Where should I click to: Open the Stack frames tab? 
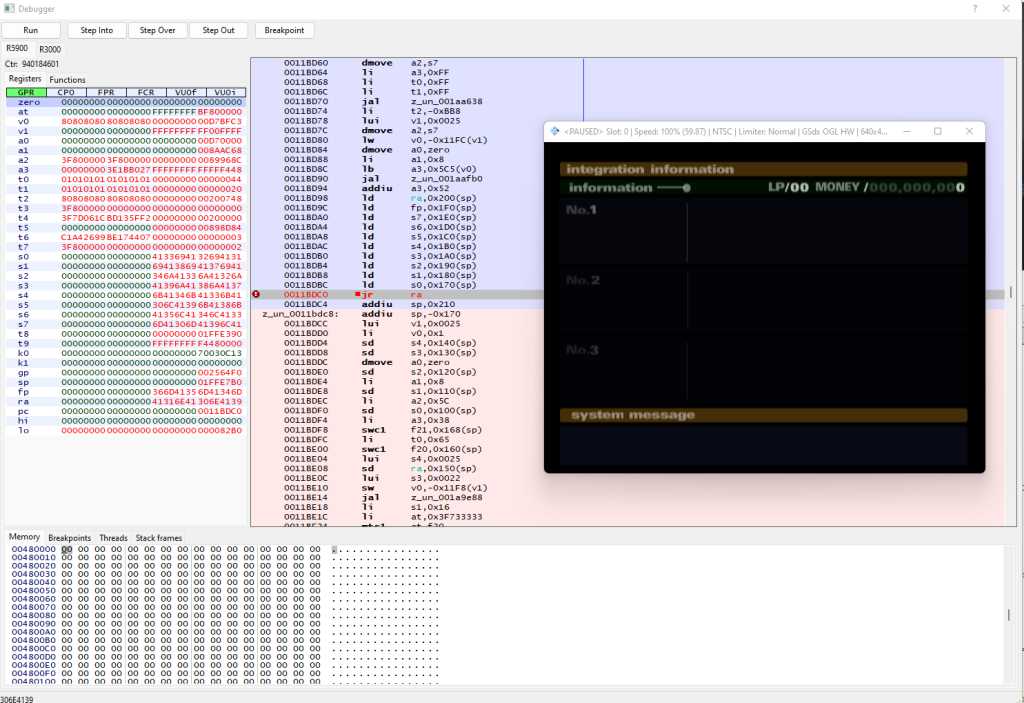(x=159, y=538)
